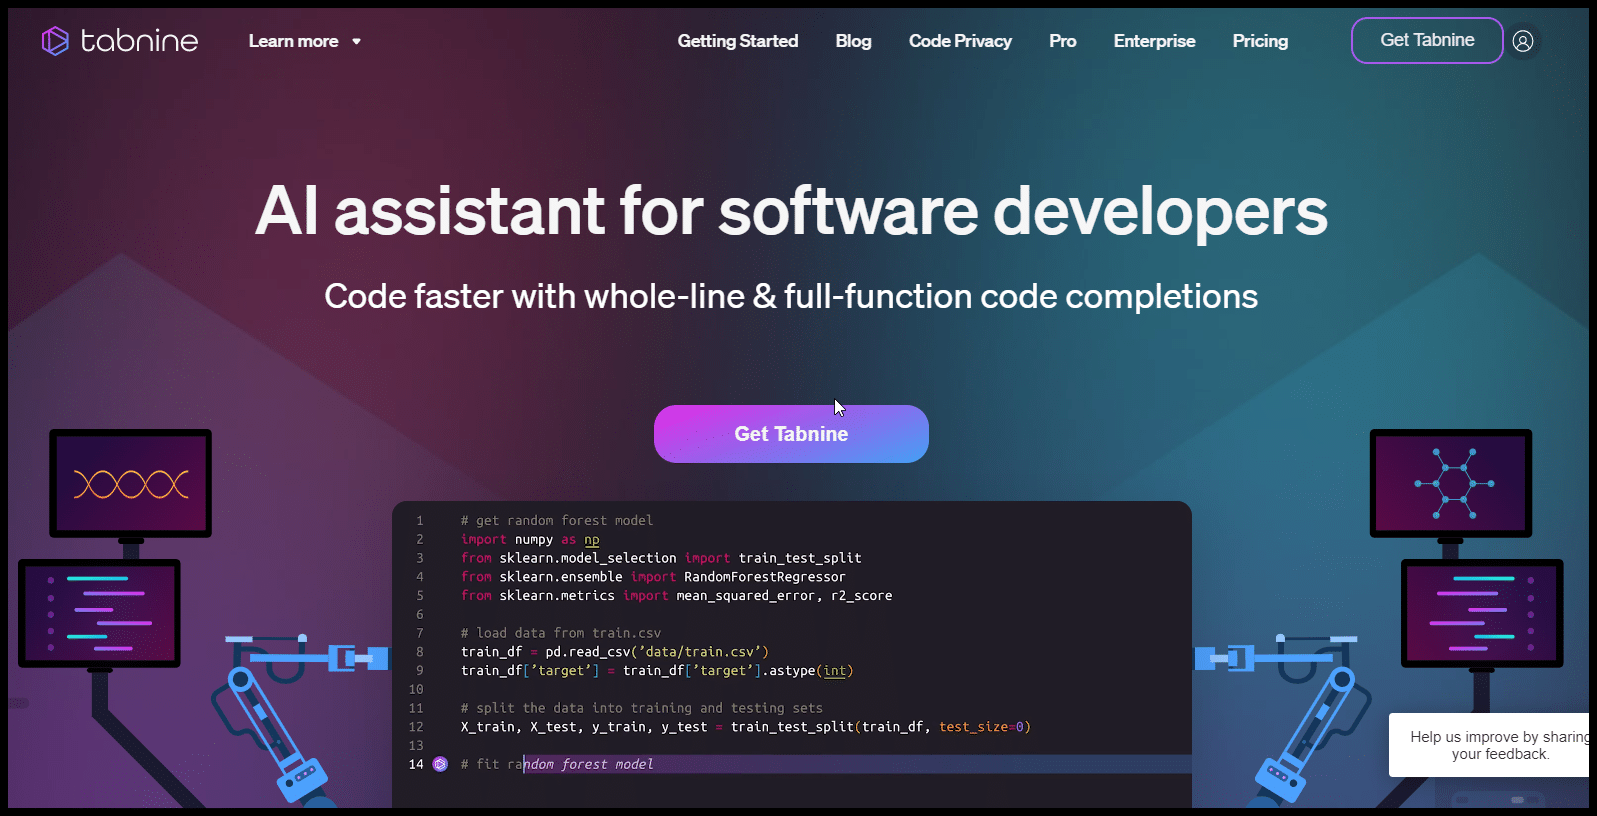1597x816 pixels.
Task: Click the 'import numpy as np' code line
Action: [530, 539]
